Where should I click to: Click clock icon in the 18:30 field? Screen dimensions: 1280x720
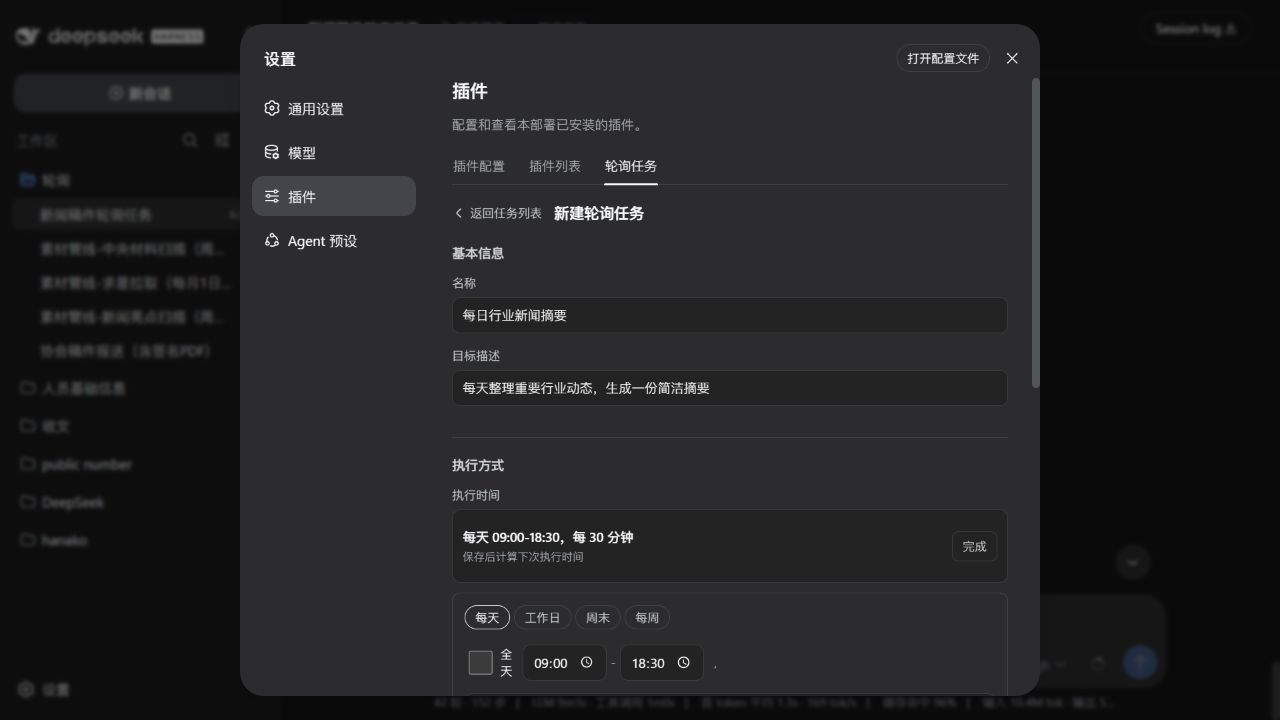click(684, 662)
